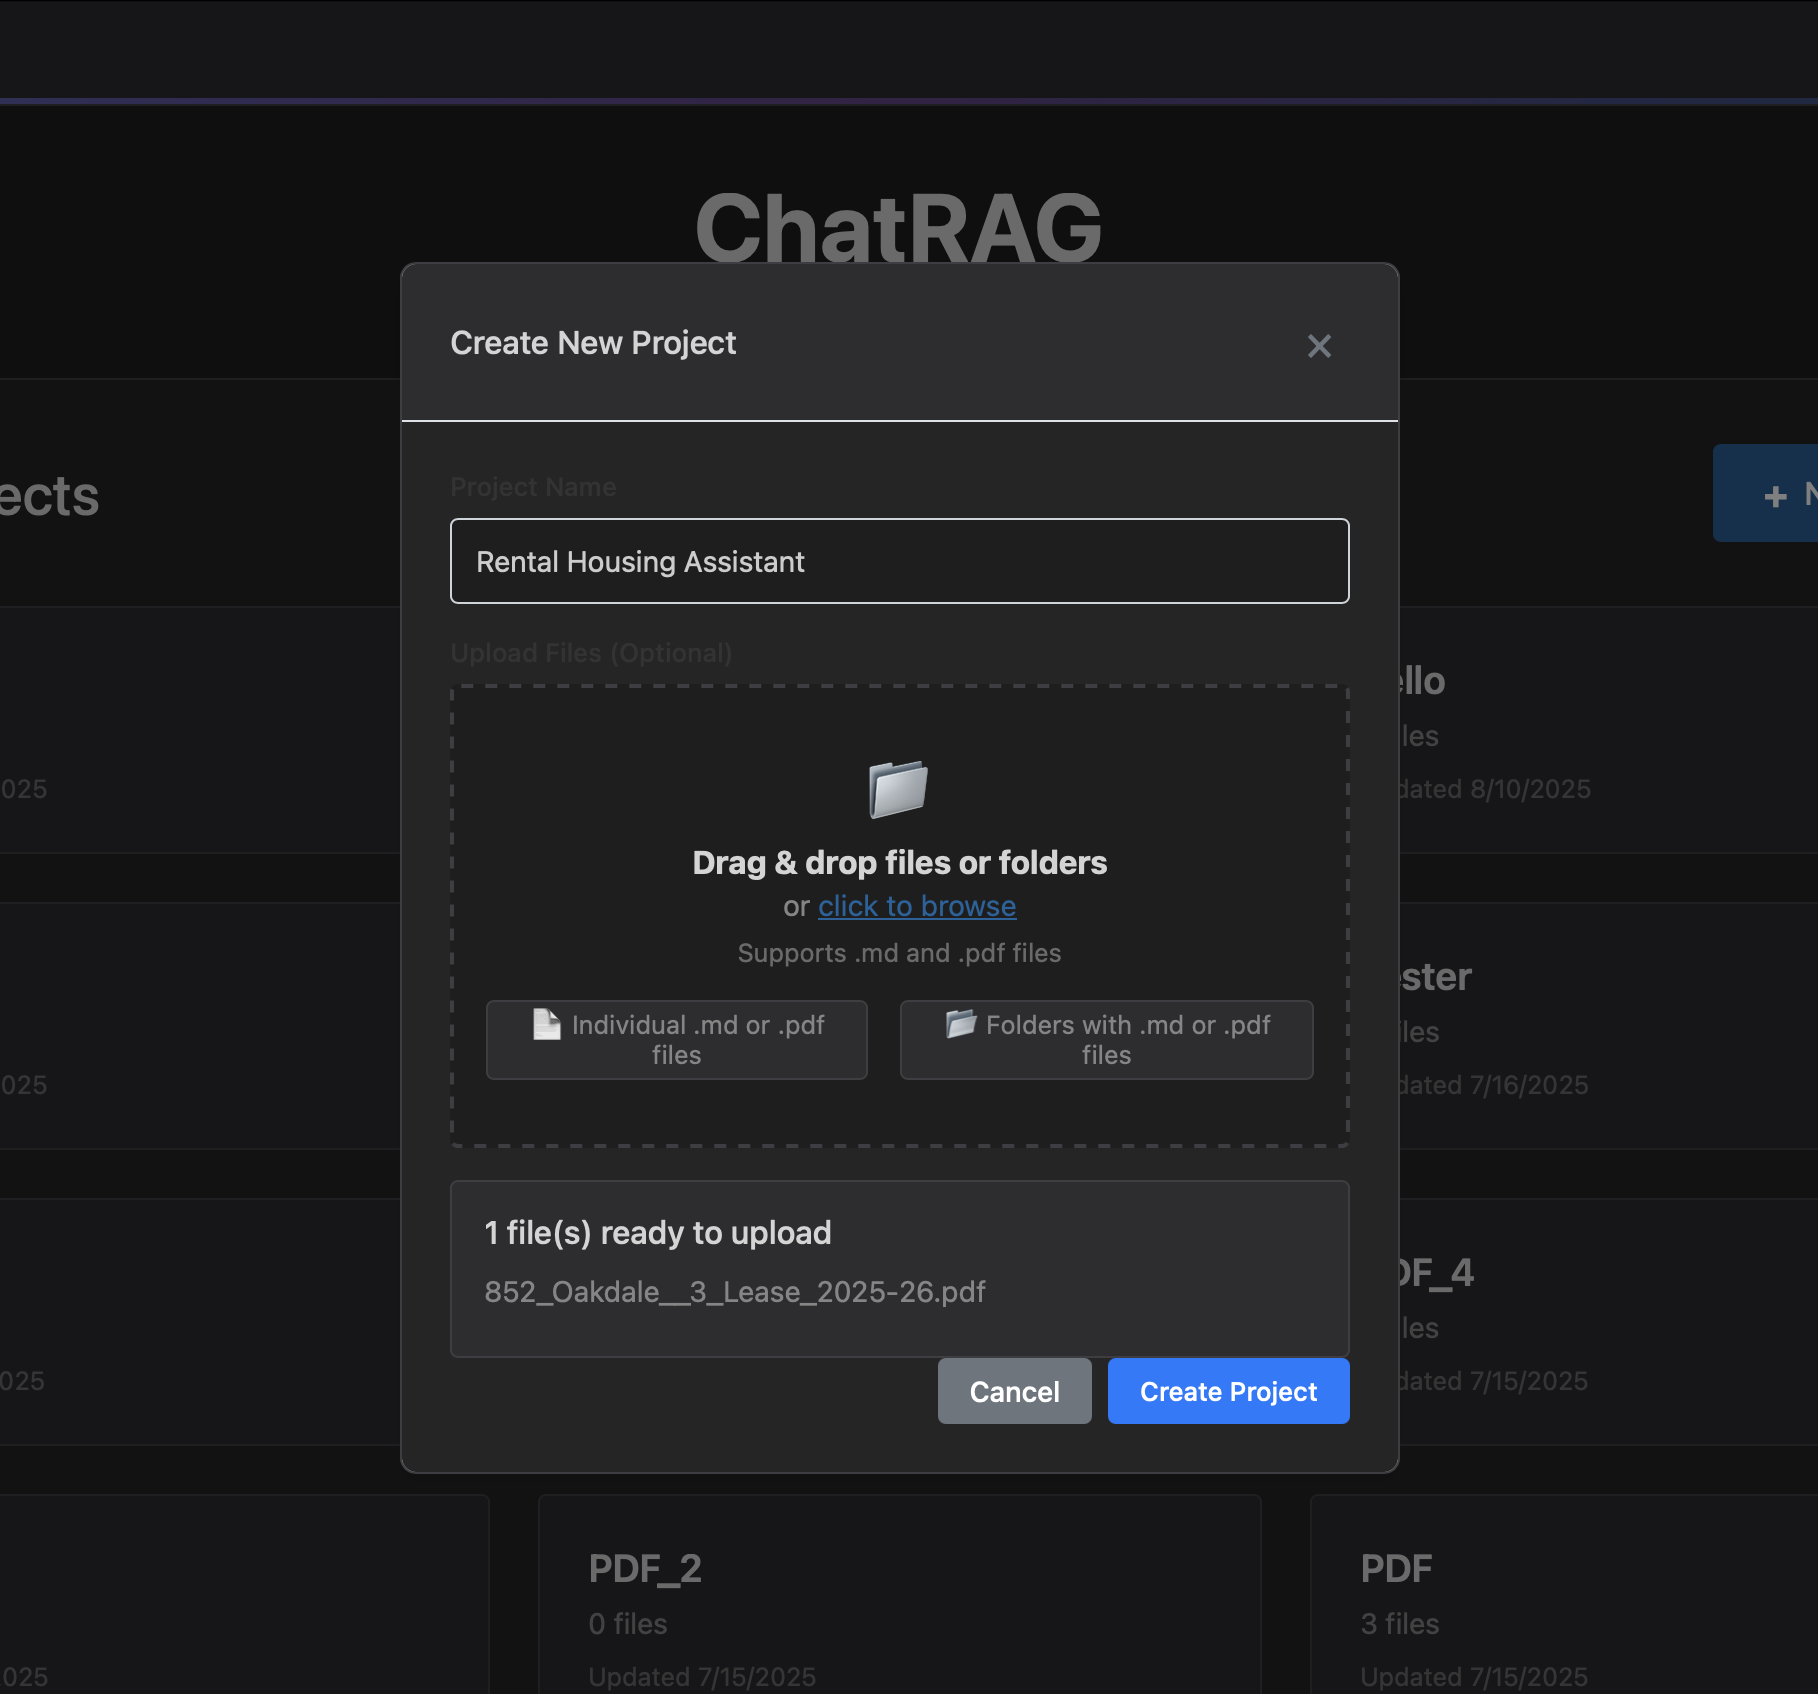Choose 'Folders with .md or .pdf files' upload mode

(x=1106, y=1040)
